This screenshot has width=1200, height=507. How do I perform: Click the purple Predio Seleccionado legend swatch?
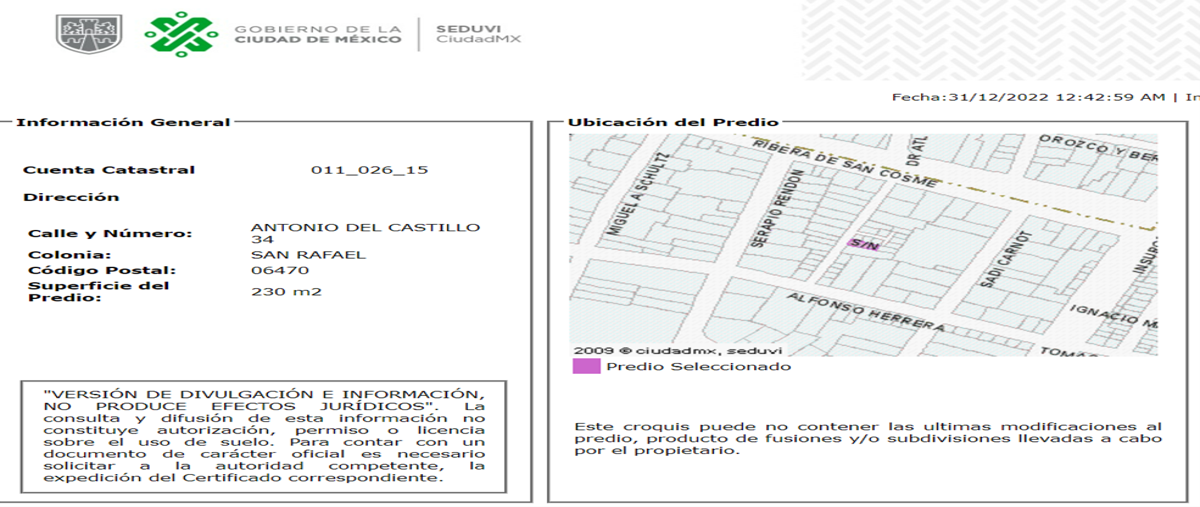point(585,366)
